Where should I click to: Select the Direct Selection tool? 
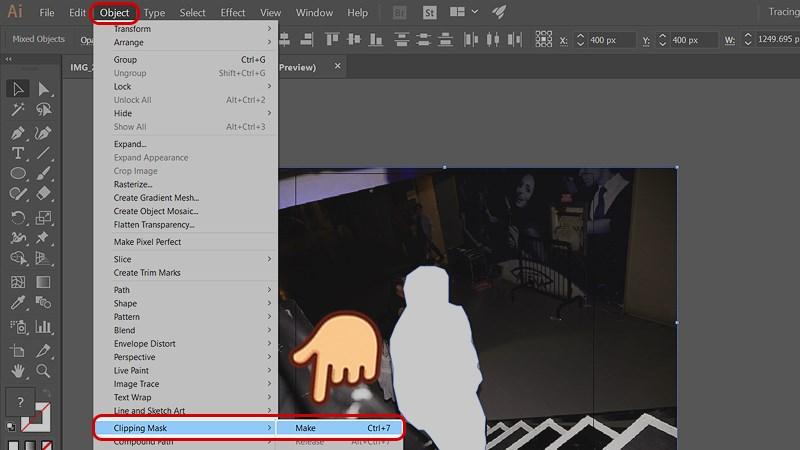(x=43, y=89)
